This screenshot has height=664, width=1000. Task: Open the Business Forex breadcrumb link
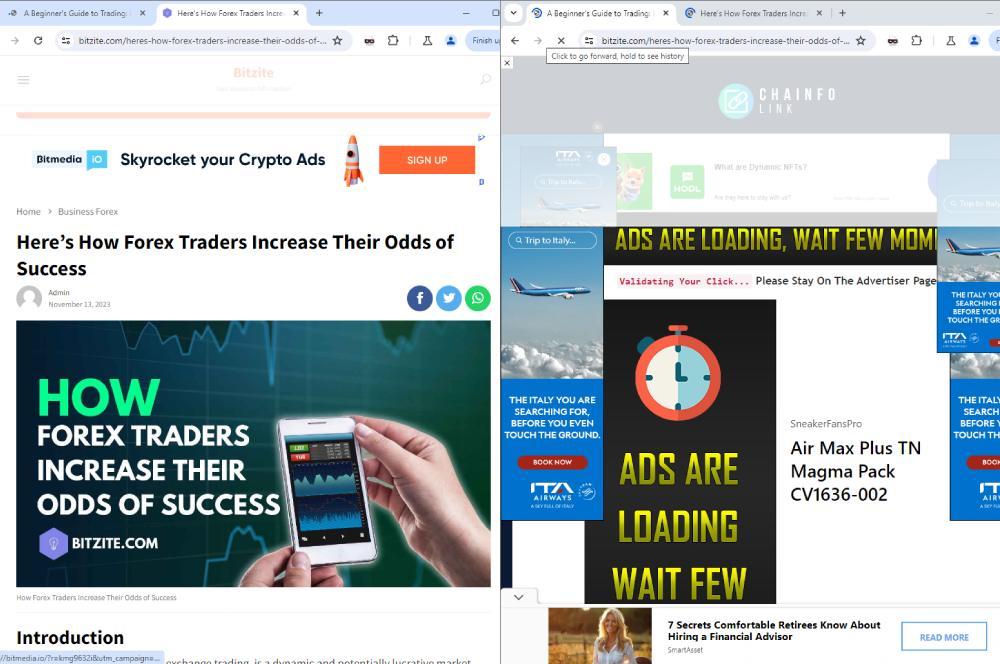(x=88, y=211)
